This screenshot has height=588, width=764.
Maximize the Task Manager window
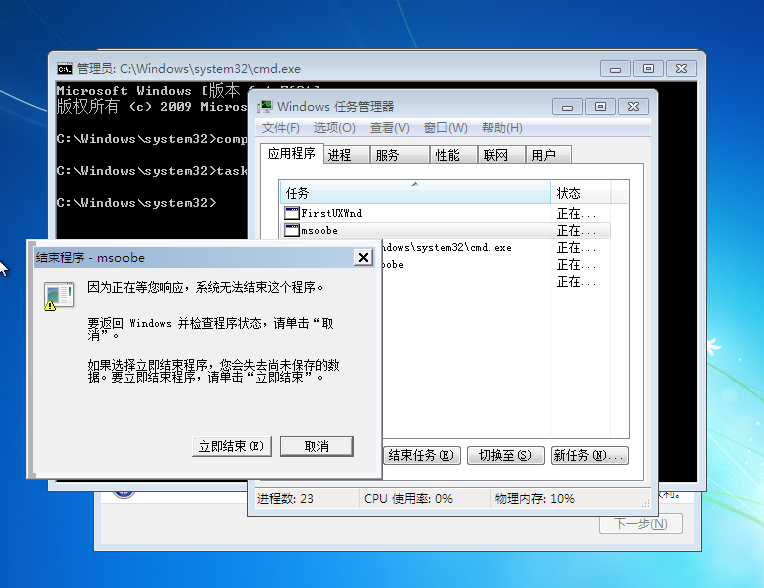[600, 107]
